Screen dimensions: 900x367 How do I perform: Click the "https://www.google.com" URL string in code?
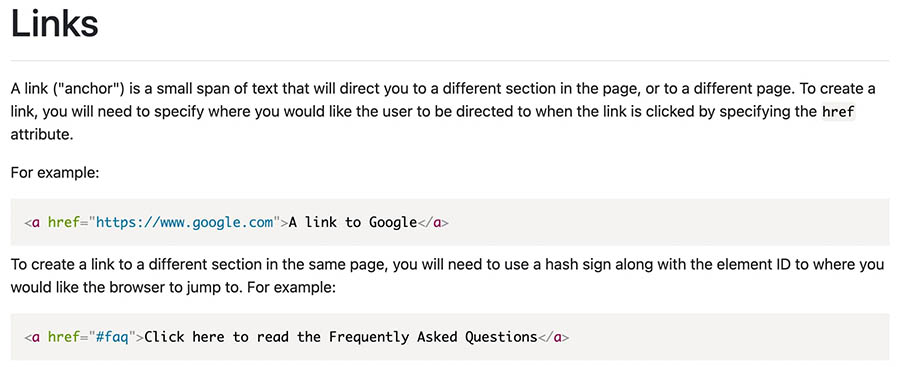184,222
